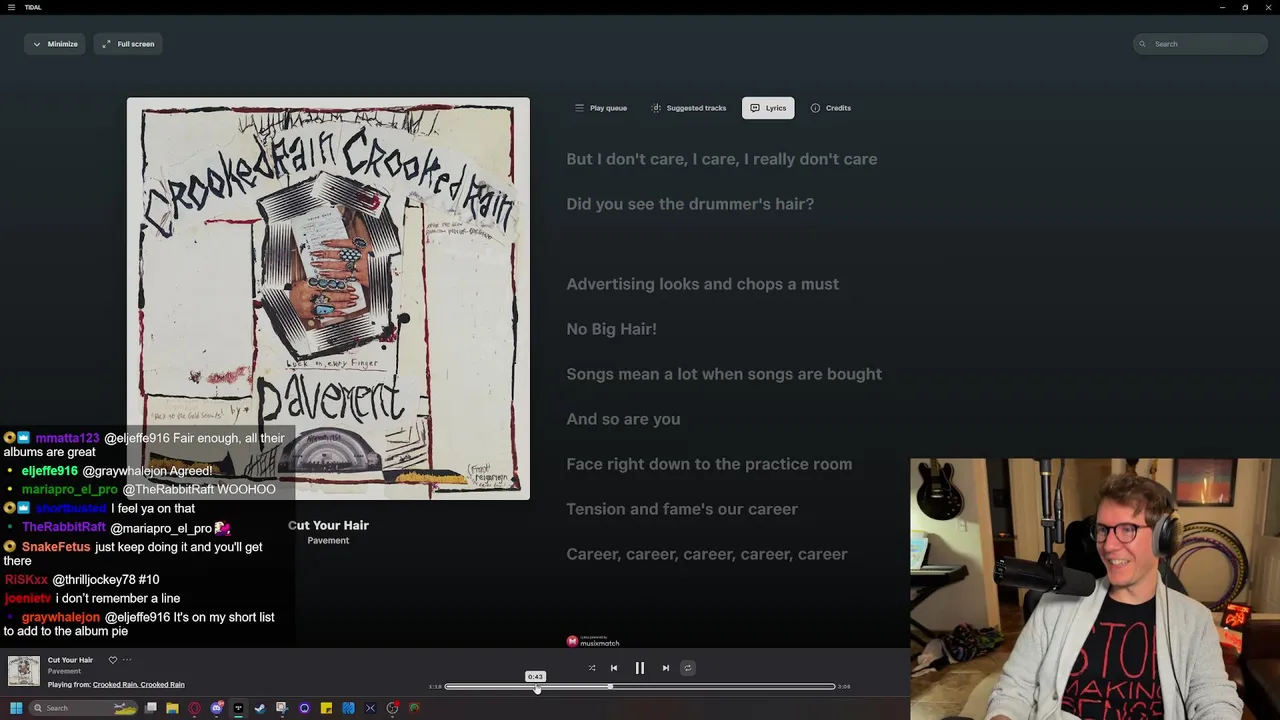Click the Musixmatch logo below lyrics

coord(593,641)
